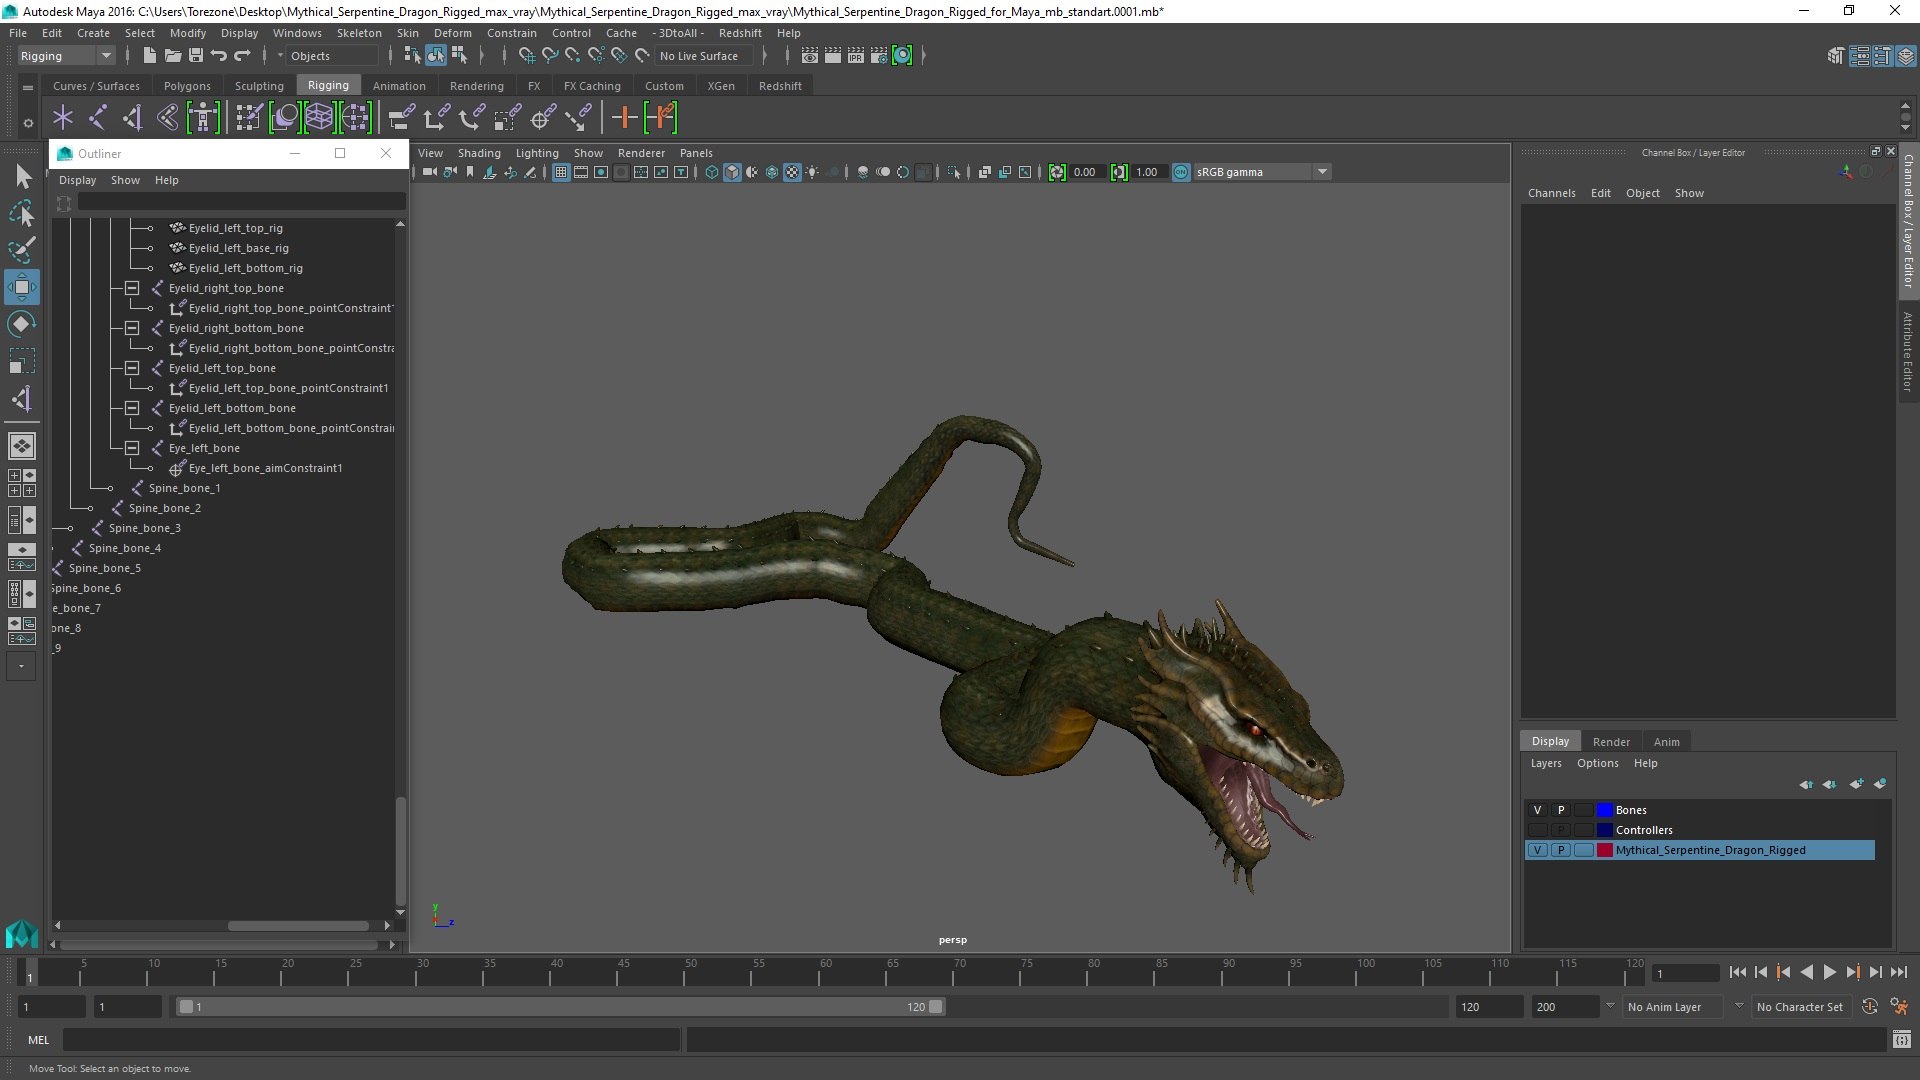Open the Constrain menu
The width and height of the screenshot is (1920, 1080).
(x=511, y=33)
